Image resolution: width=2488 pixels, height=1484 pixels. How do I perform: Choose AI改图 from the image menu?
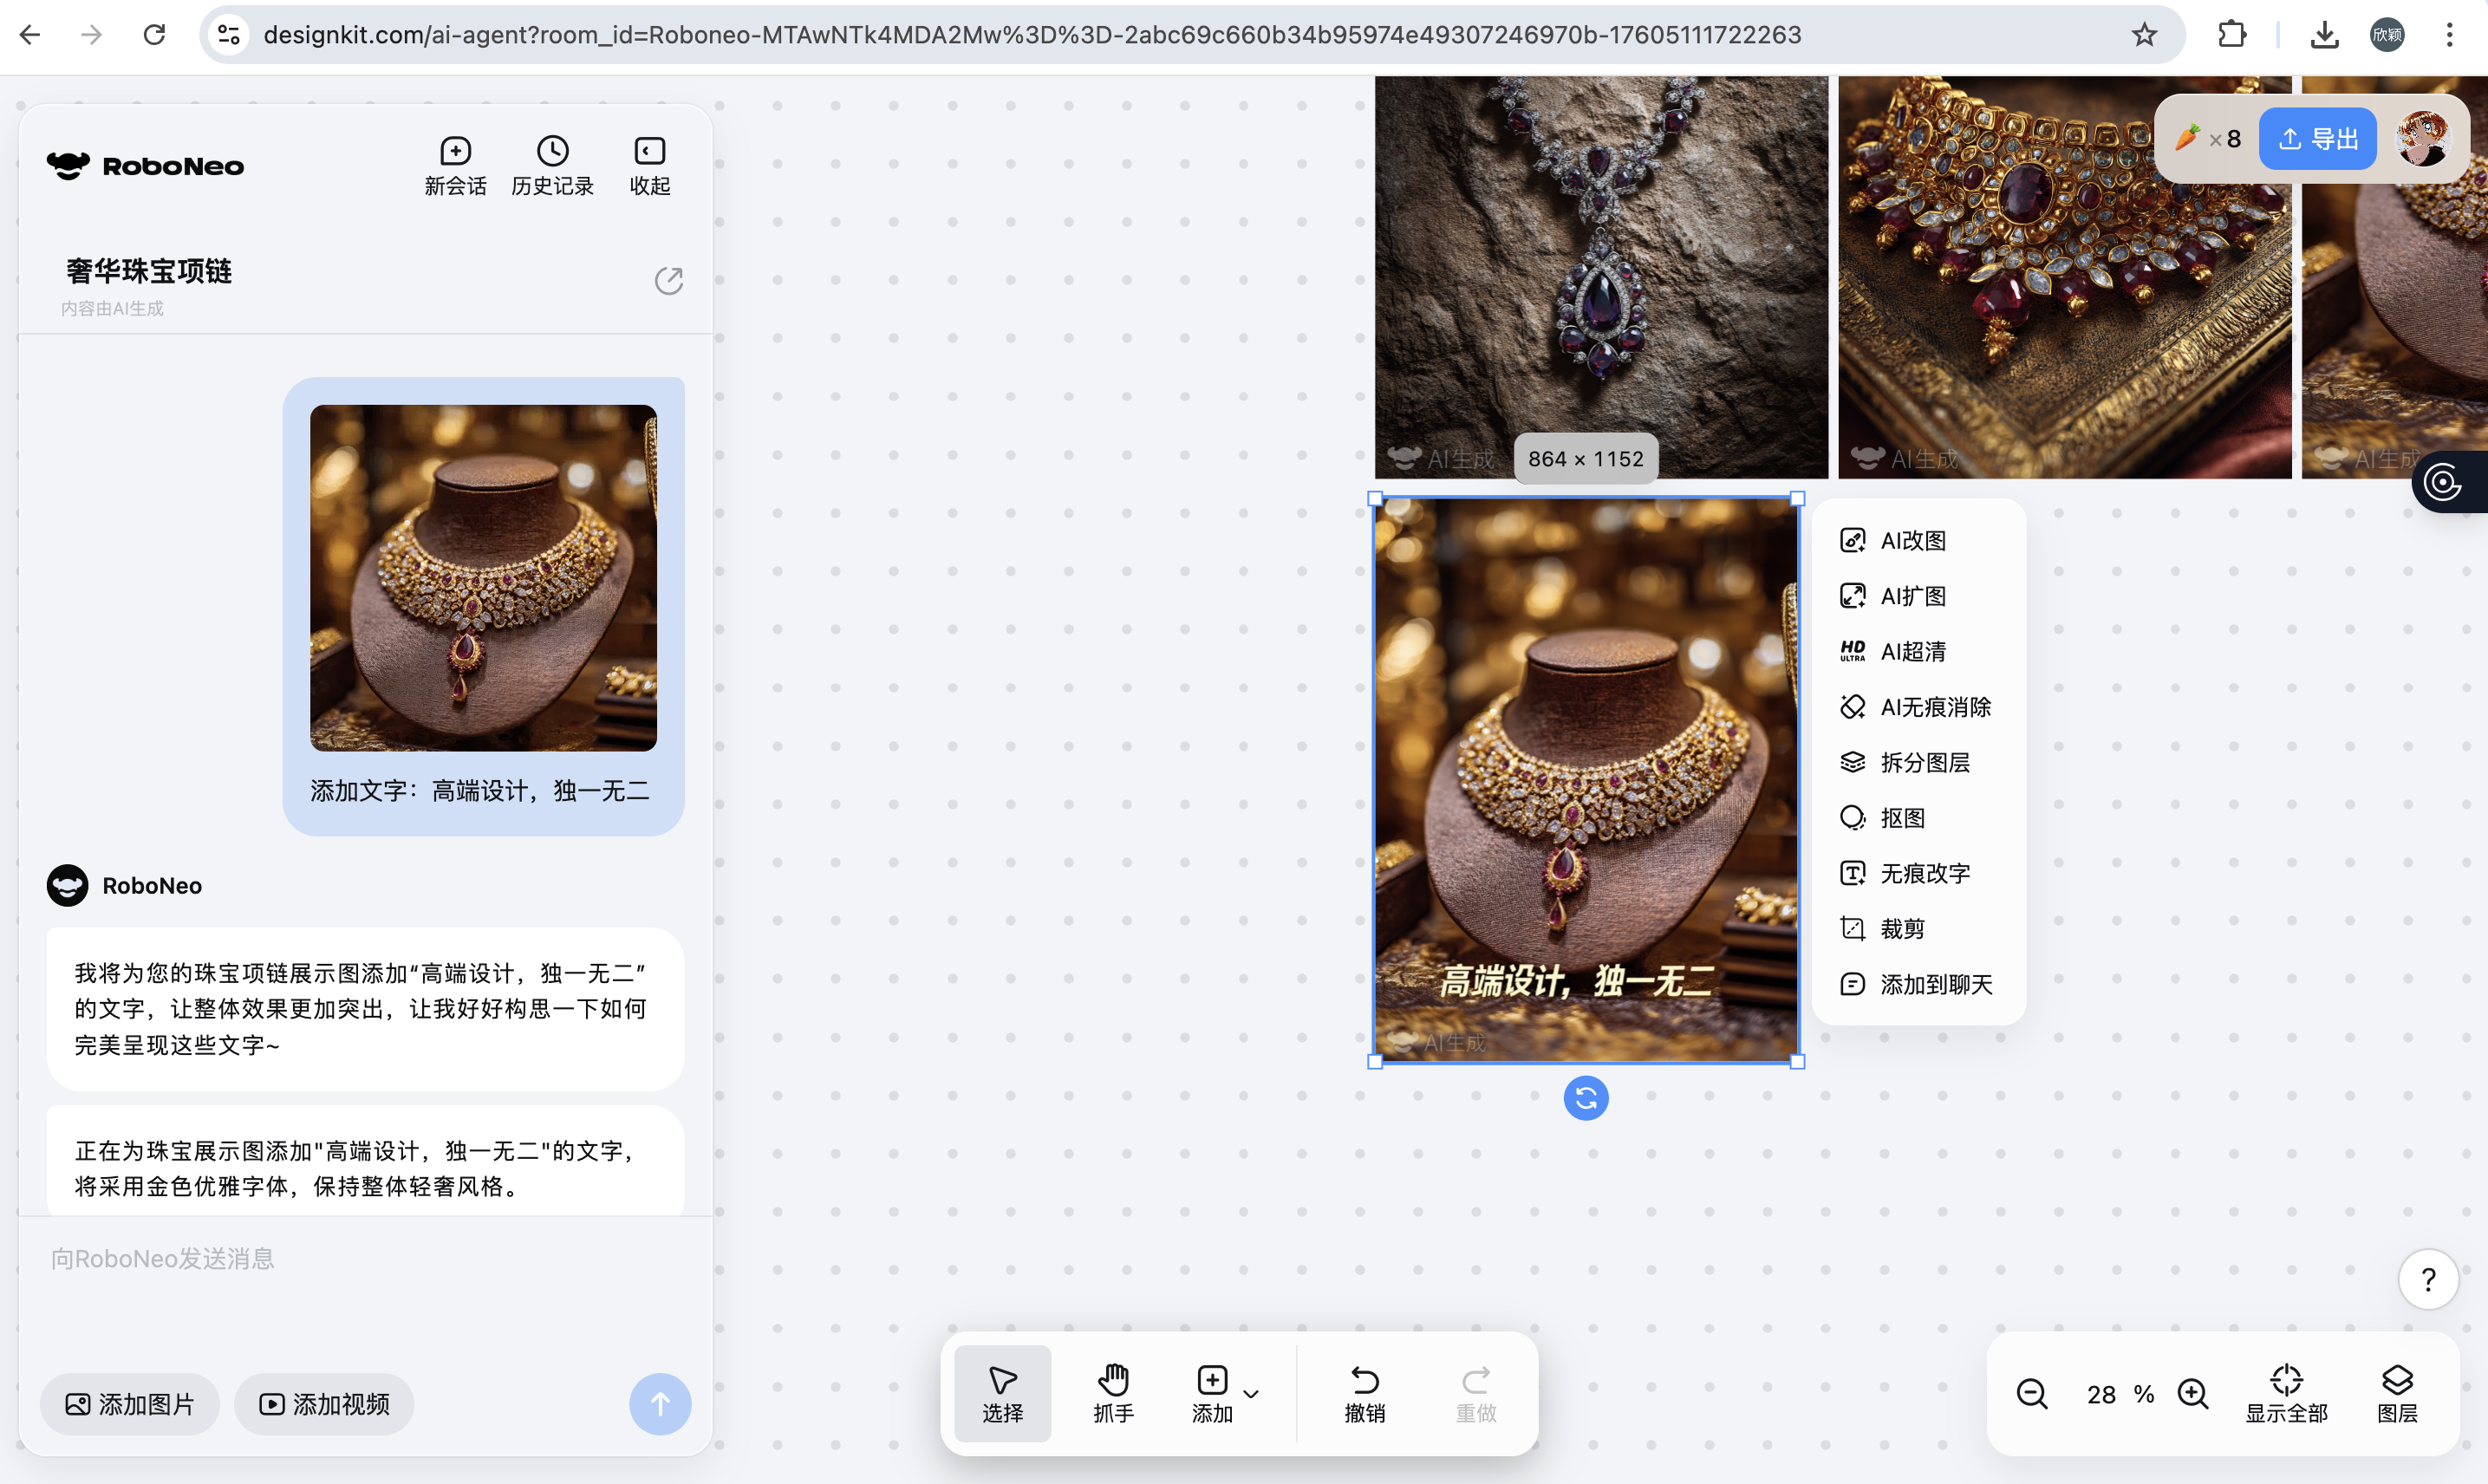click(x=1912, y=541)
